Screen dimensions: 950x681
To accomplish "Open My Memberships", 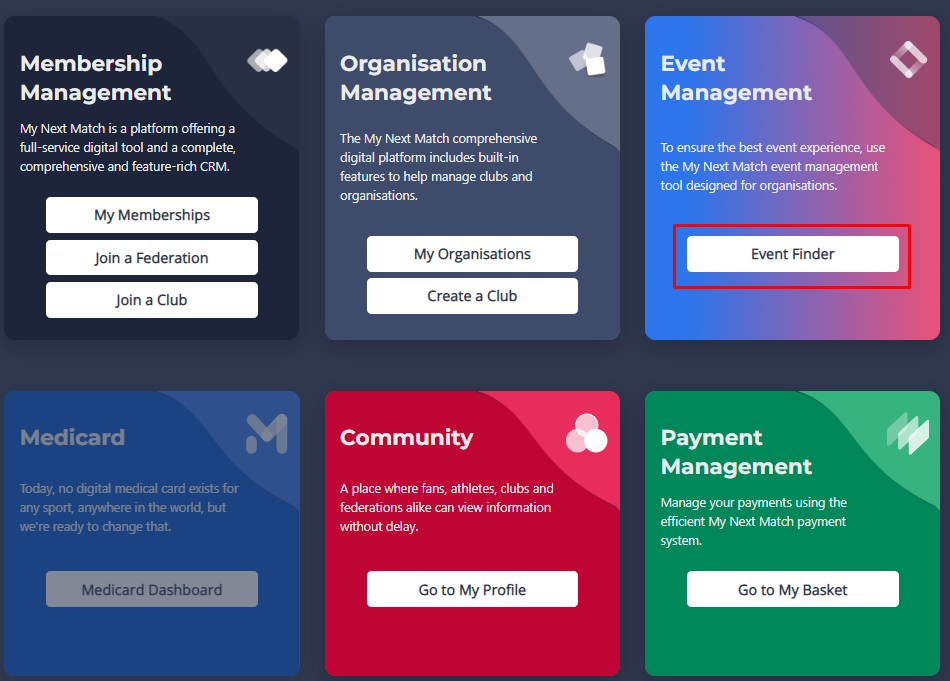I will (x=151, y=215).
